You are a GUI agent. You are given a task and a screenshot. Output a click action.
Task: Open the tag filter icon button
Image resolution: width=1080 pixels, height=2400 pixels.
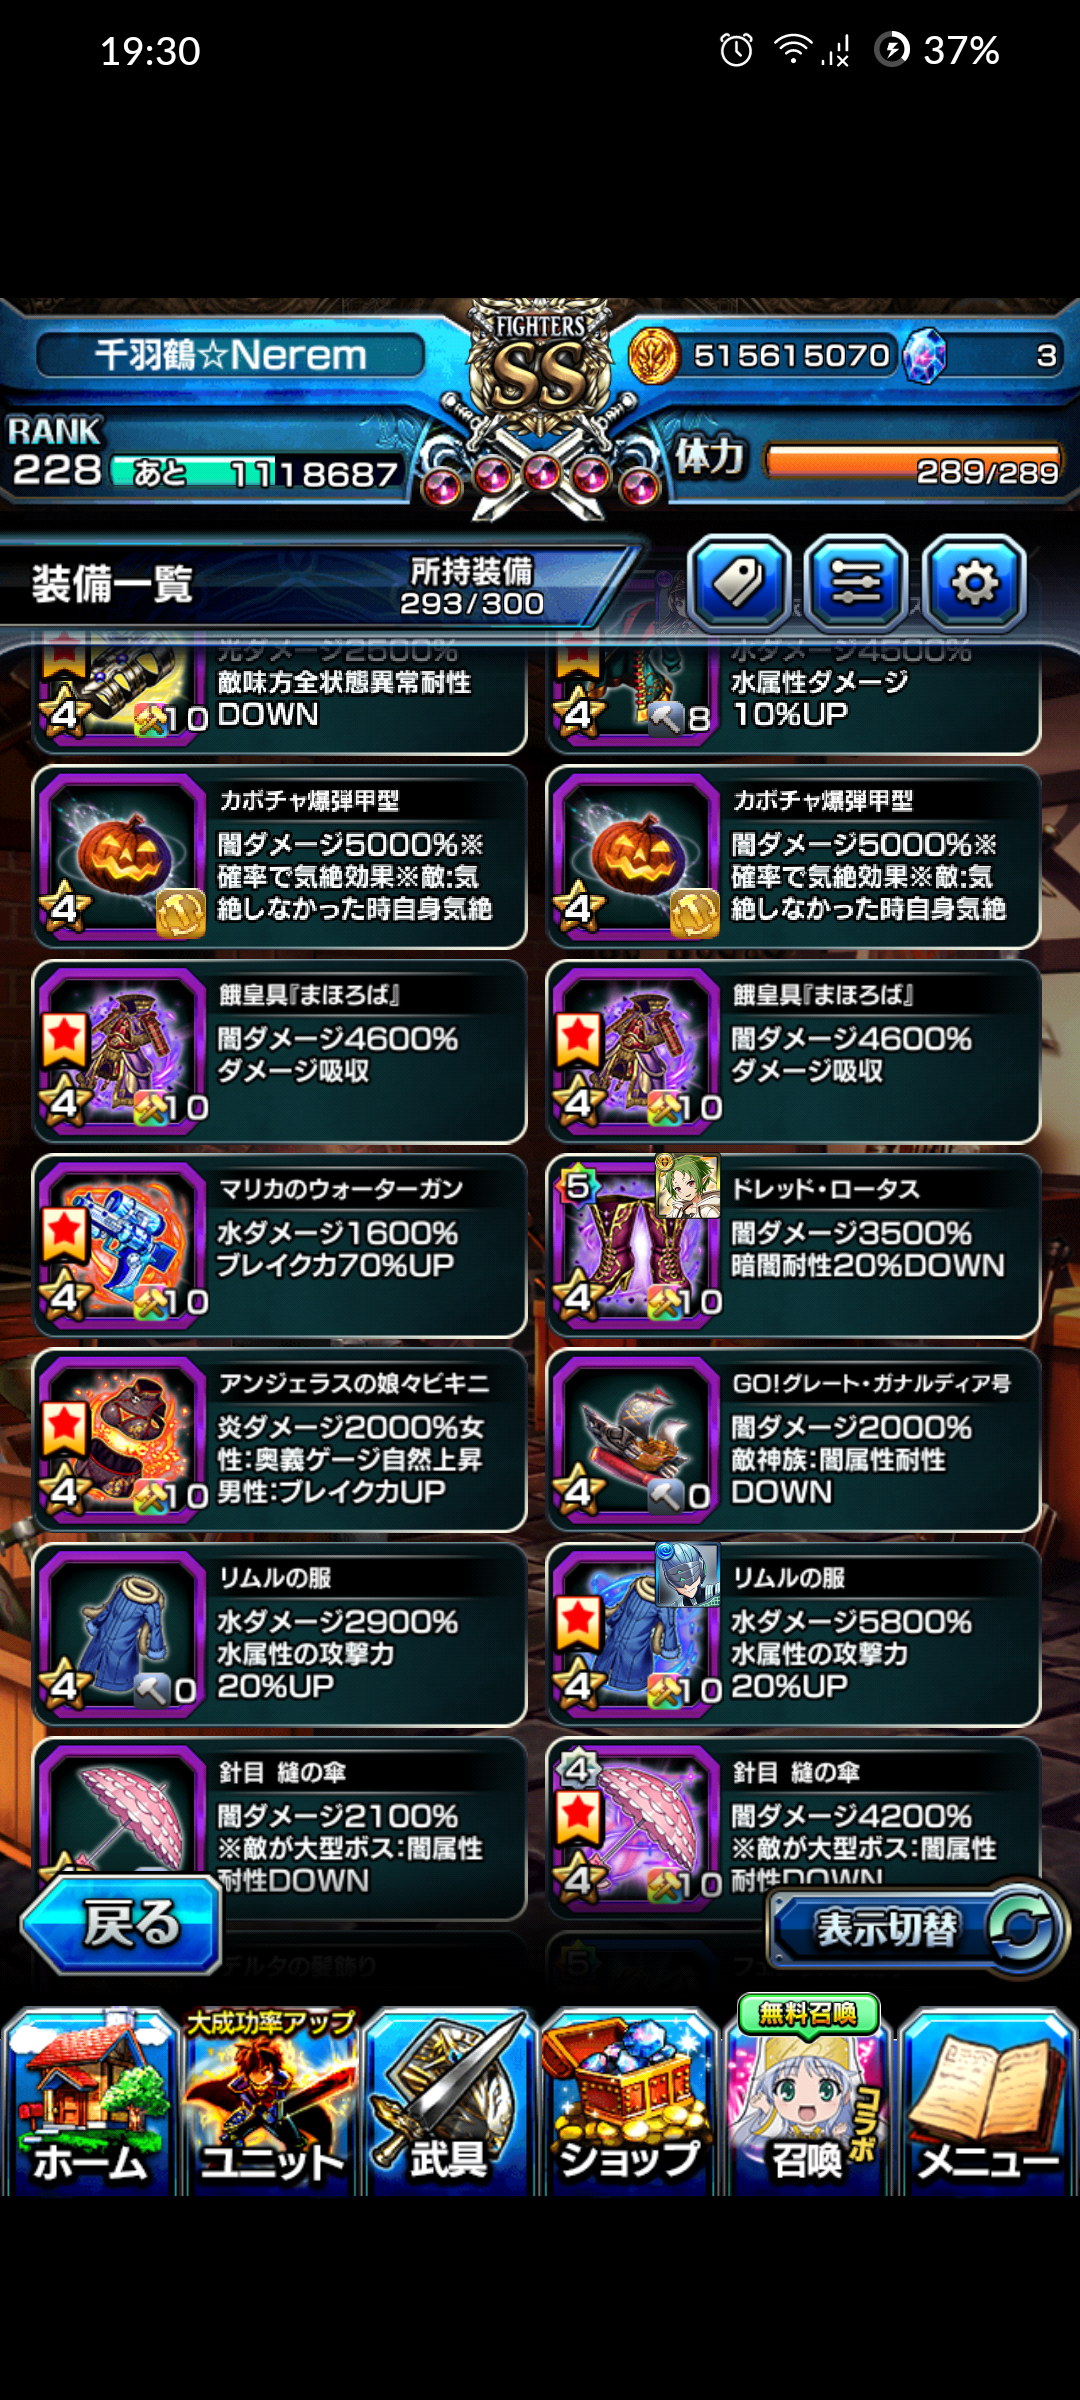[x=739, y=582]
